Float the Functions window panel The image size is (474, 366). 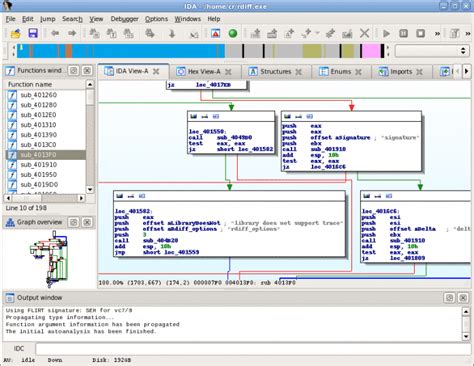[x=74, y=70]
